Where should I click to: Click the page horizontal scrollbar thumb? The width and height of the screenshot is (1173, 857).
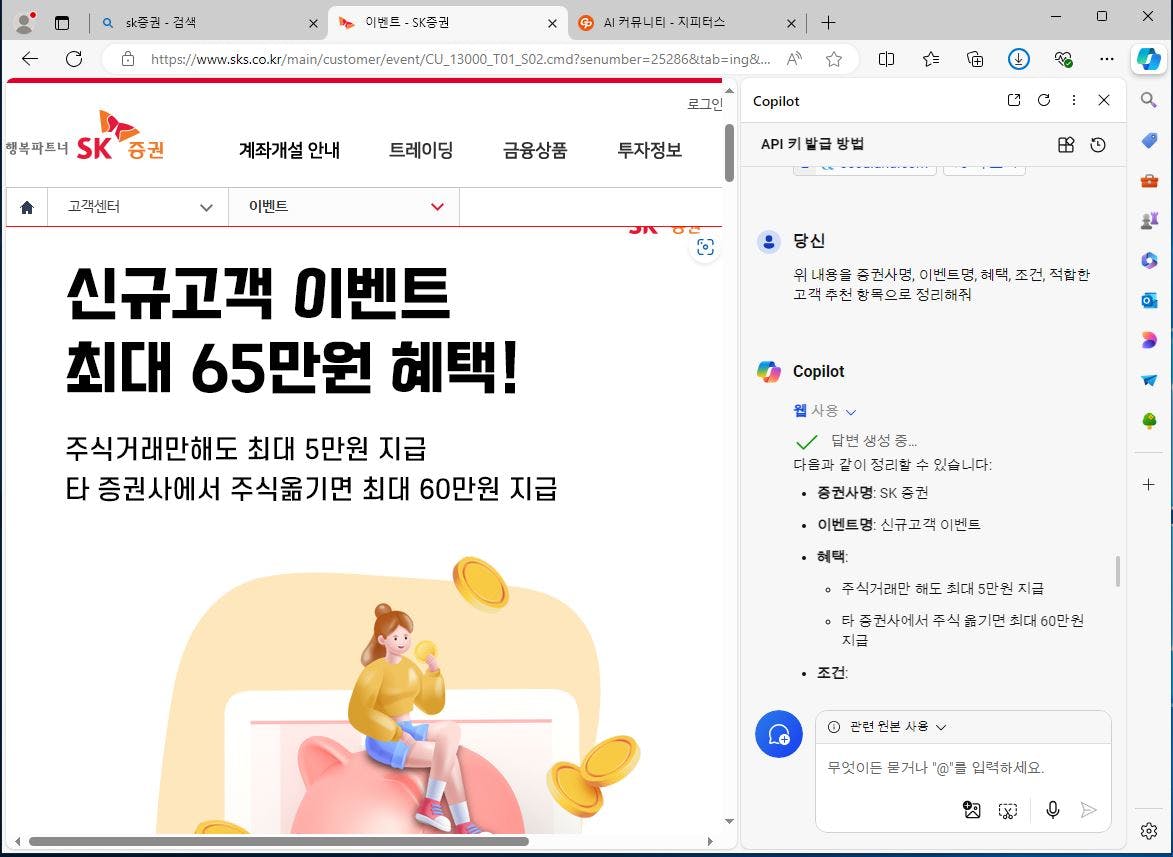pyautogui.click(x=279, y=841)
